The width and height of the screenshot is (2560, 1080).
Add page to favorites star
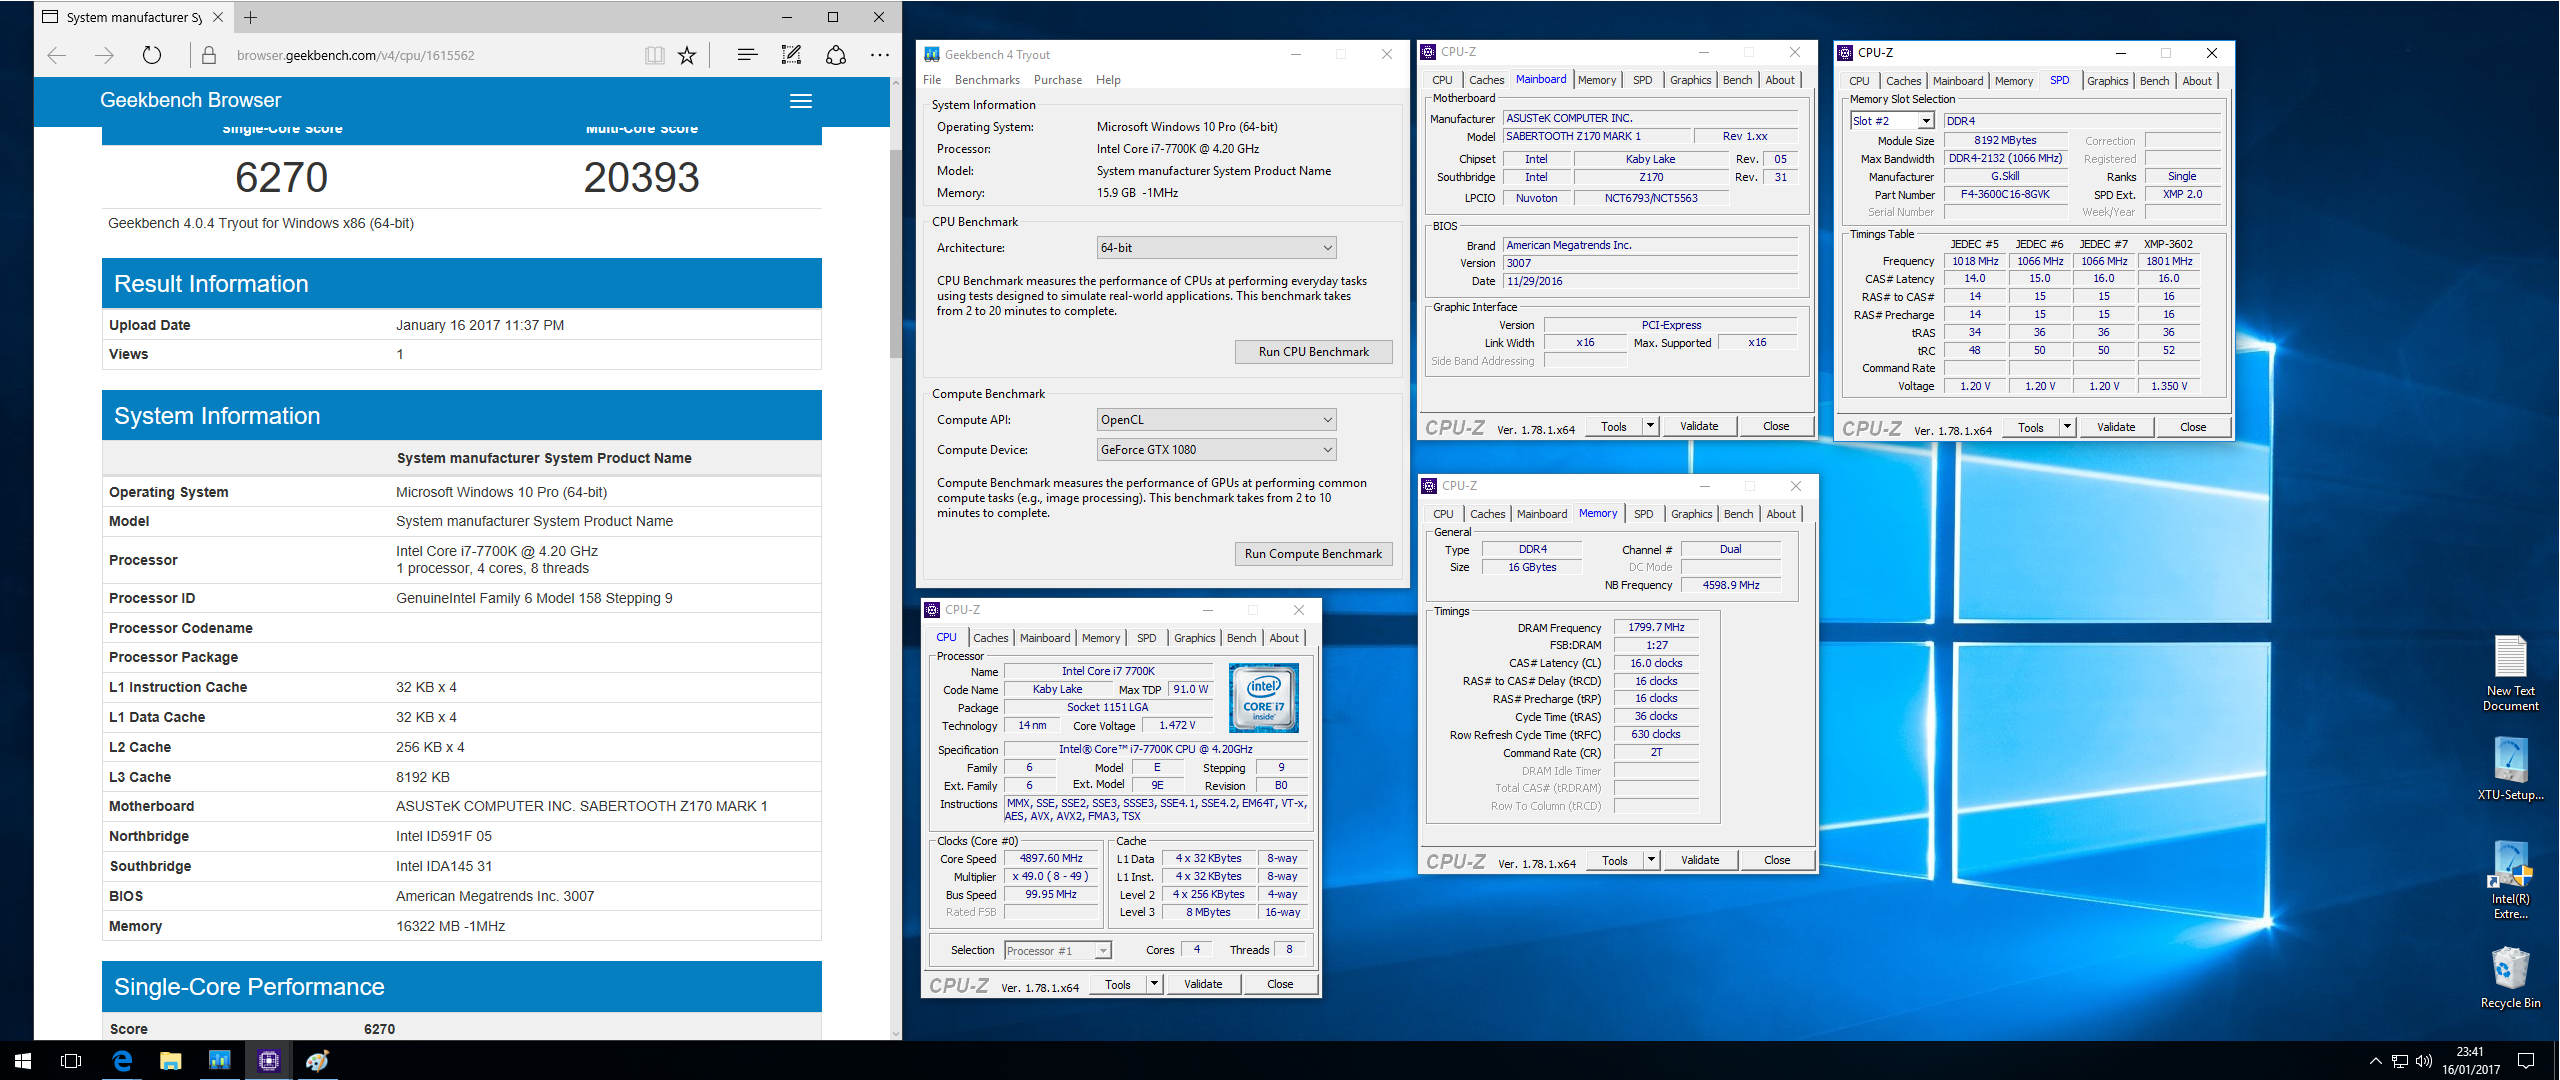tap(687, 55)
